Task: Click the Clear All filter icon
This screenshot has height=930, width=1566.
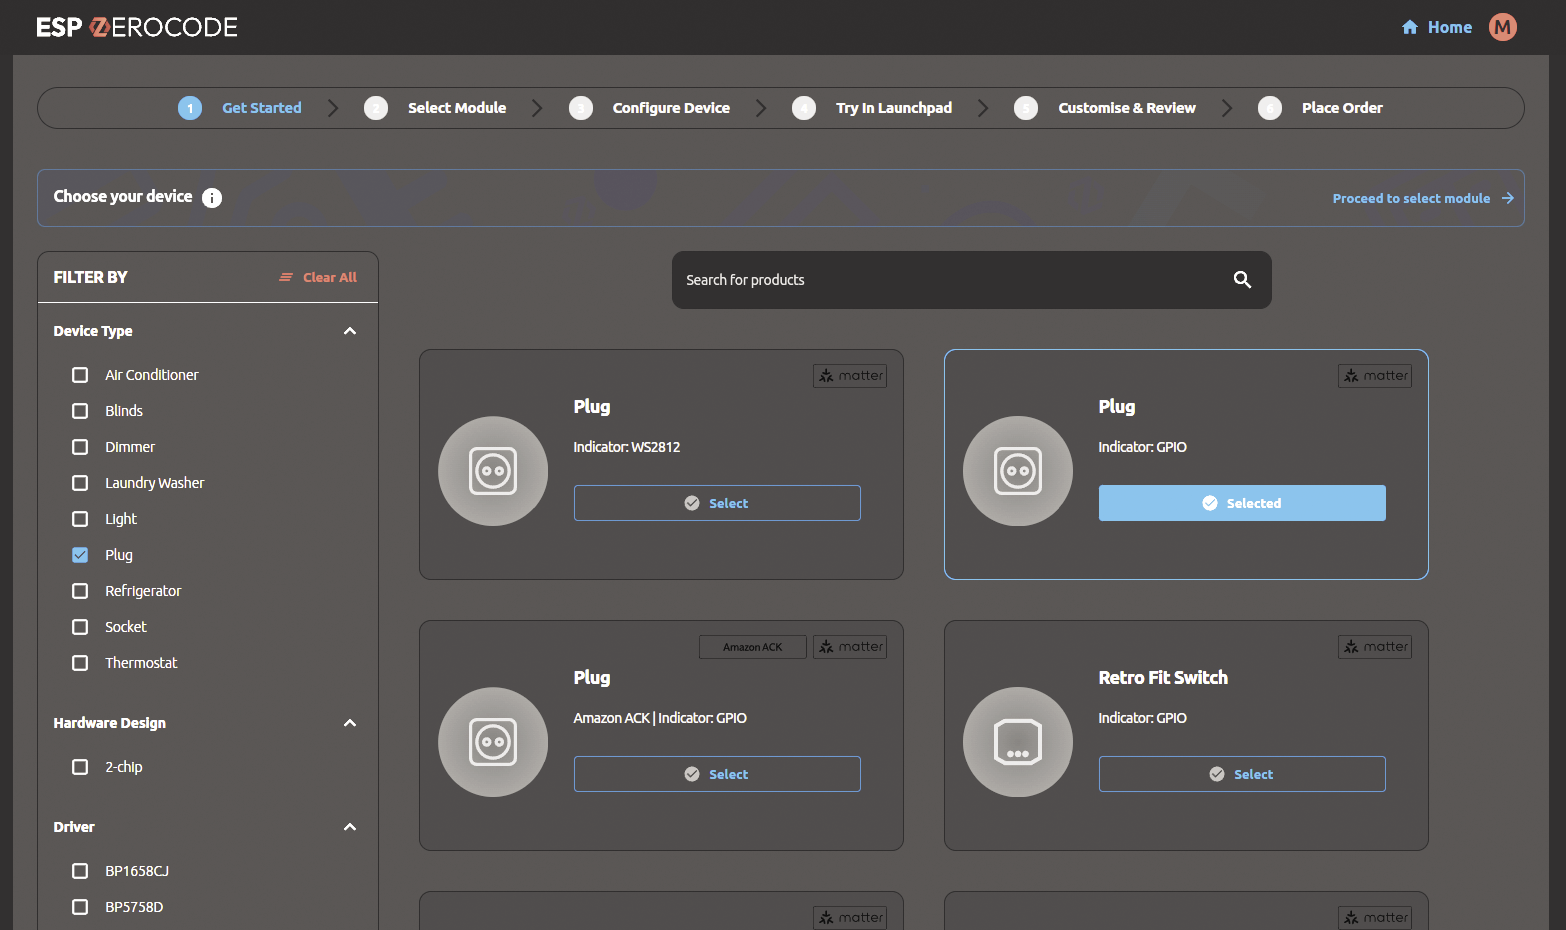Action: tap(286, 277)
